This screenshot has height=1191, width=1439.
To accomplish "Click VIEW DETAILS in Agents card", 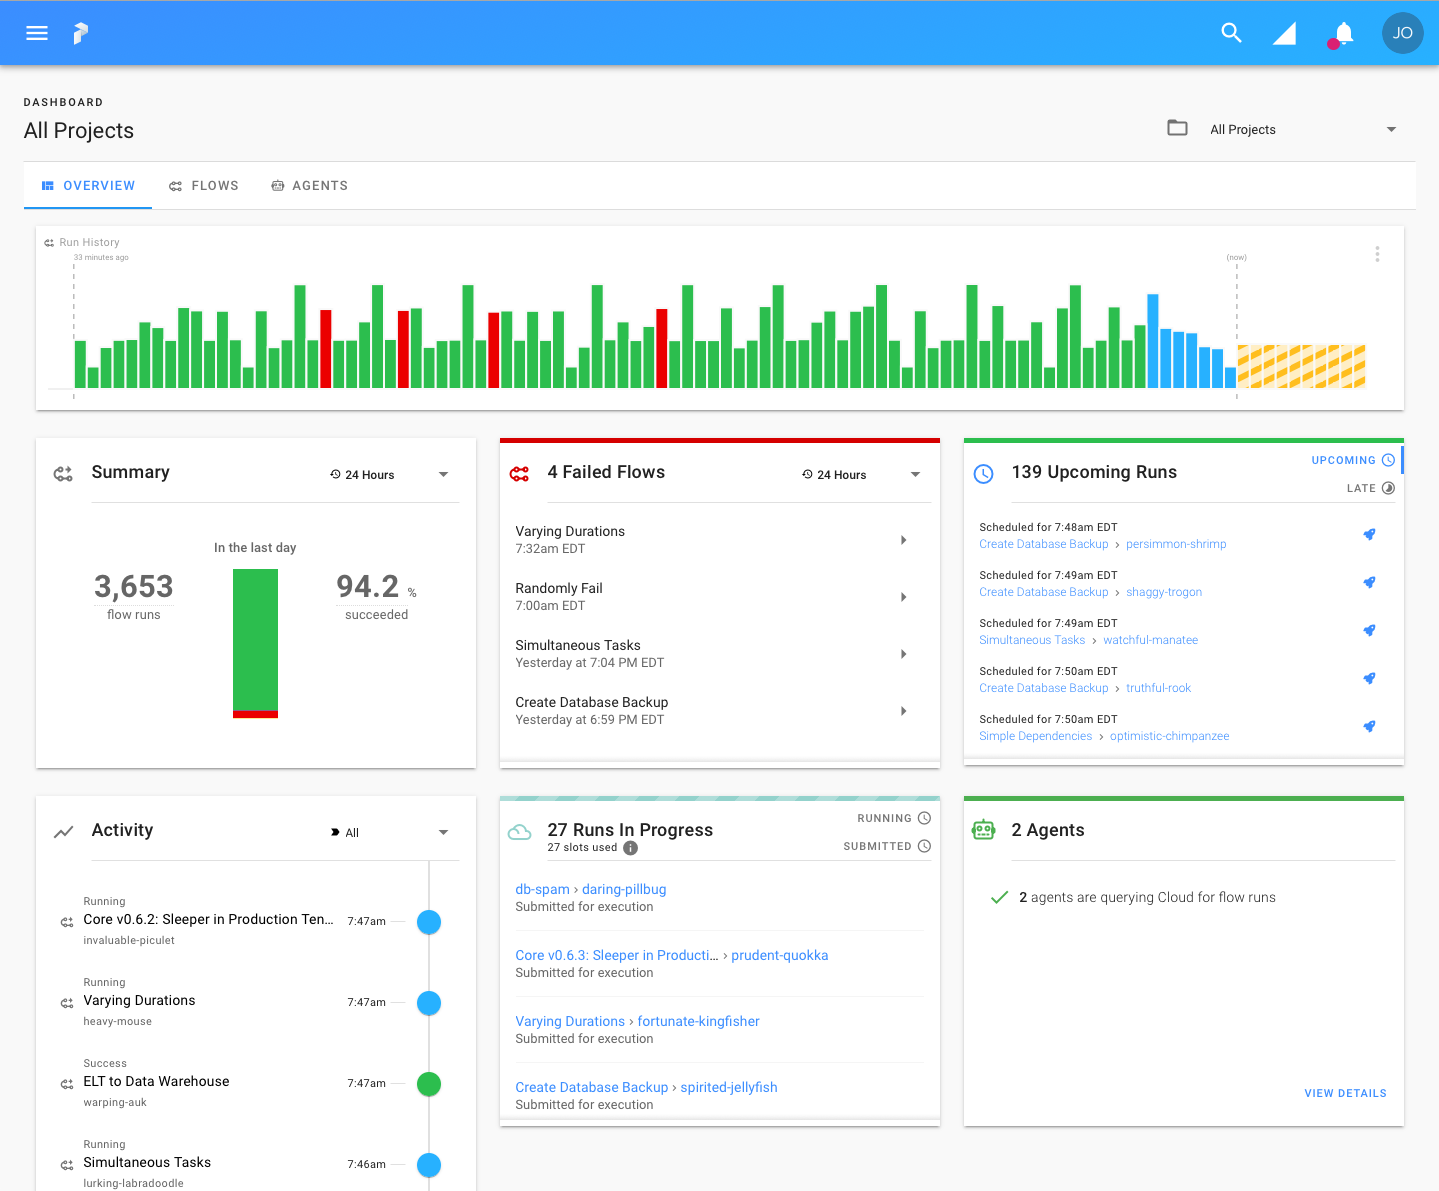I will pyautogui.click(x=1345, y=1093).
